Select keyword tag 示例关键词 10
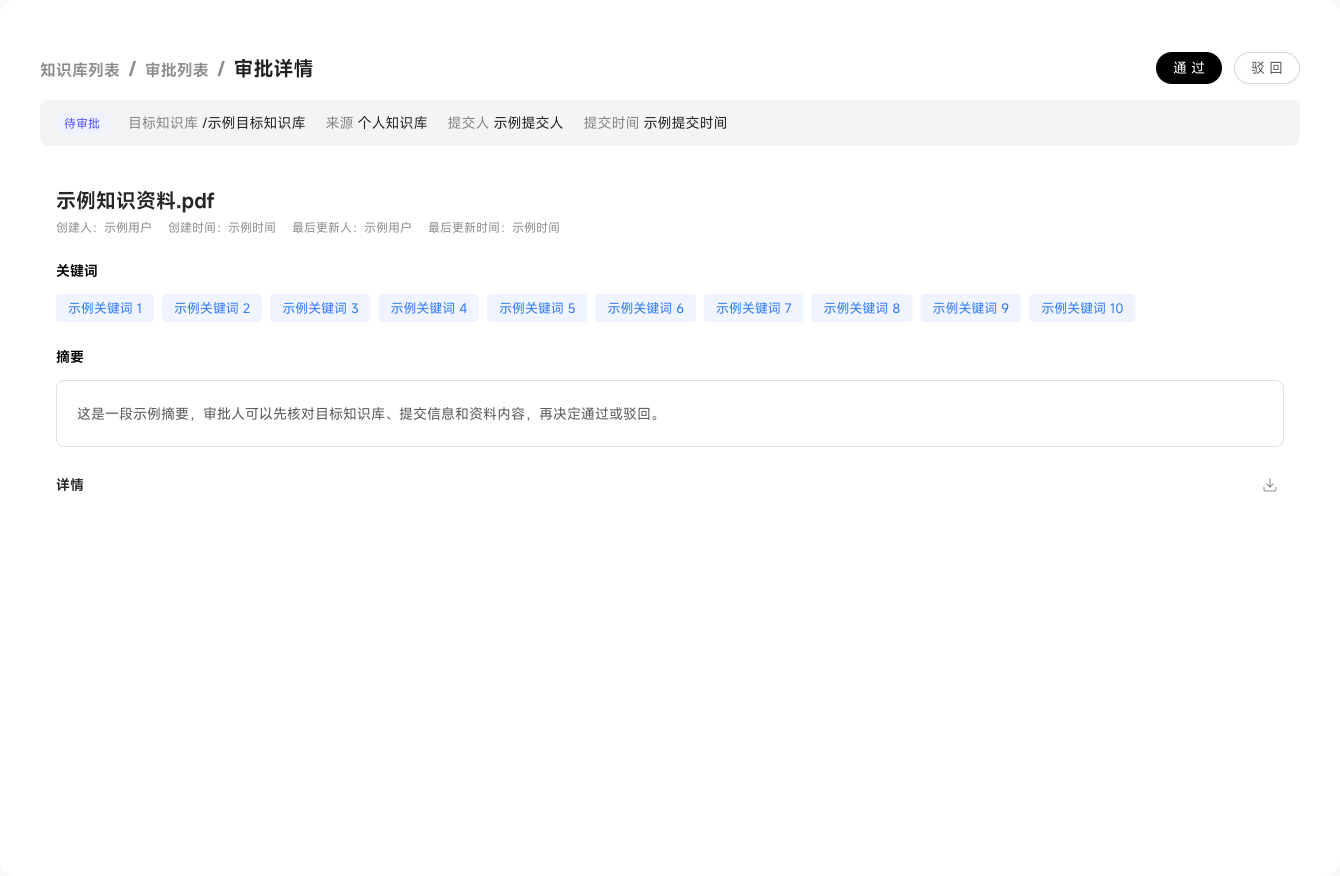The height and width of the screenshot is (876, 1340). click(1082, 308)
